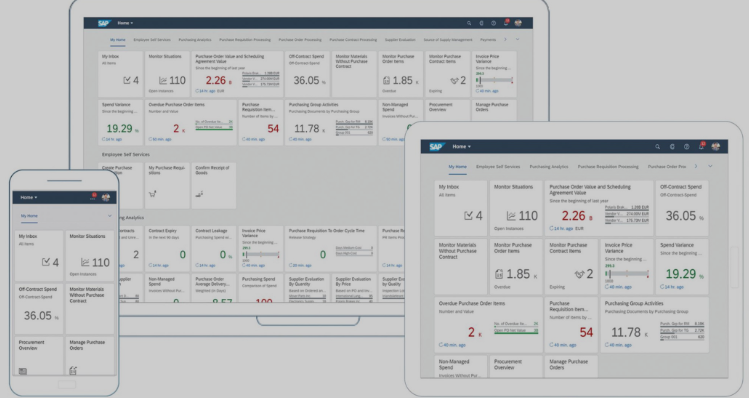This screenshot has width=749, height=398.
Task: Open the help icon in the tablet header
Action: point(686,147)
